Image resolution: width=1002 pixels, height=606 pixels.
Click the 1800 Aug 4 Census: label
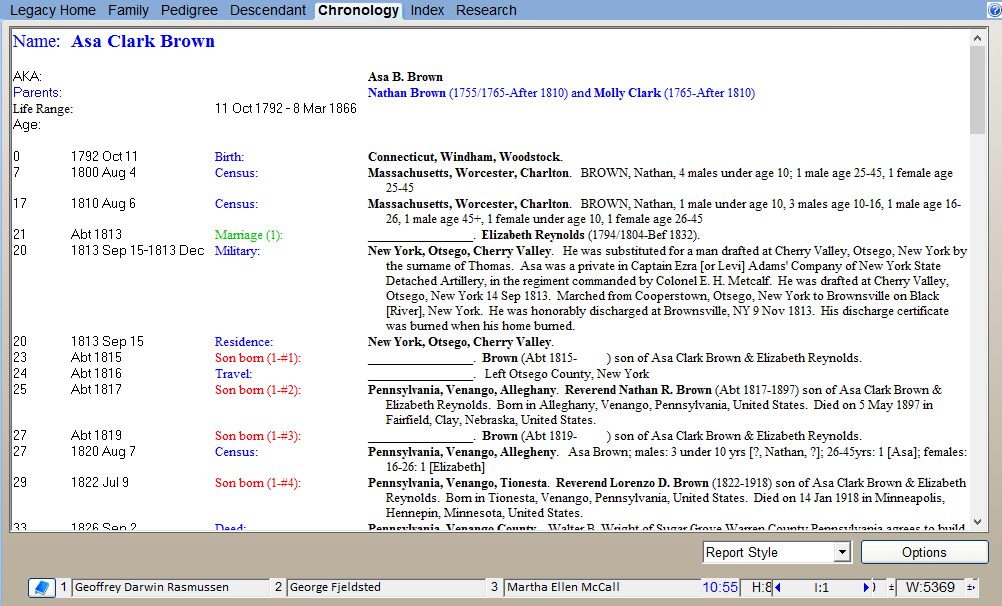click(236, 173)
